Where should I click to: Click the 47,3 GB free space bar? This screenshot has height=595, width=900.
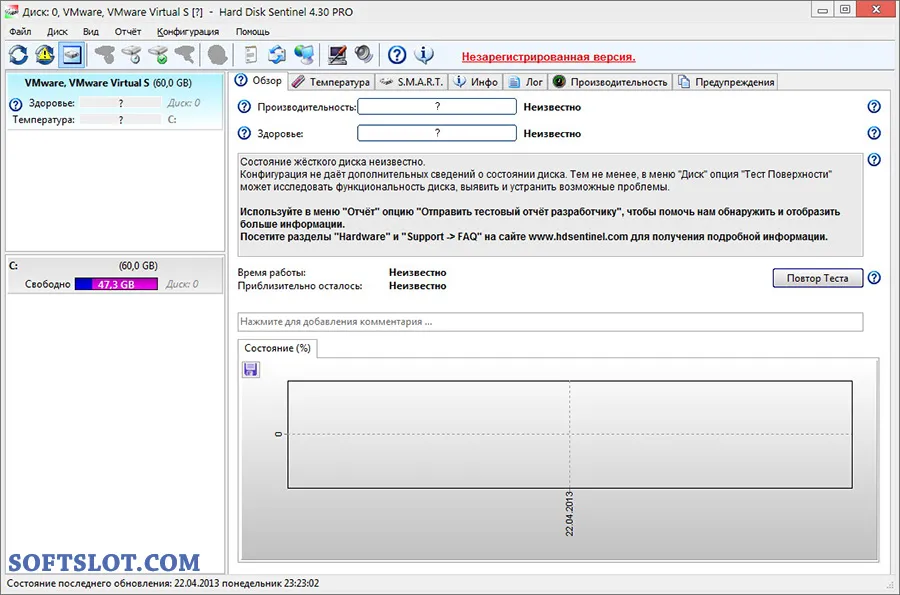click(116, 284)
